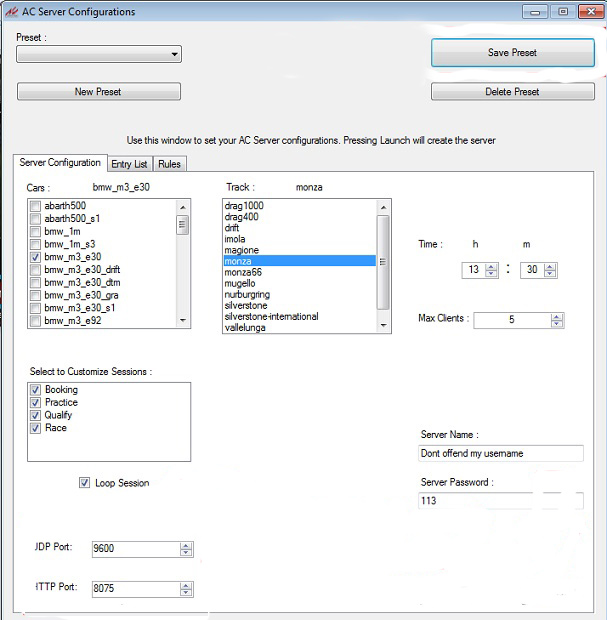607x620 pixels.
Task: Increase the hour value with up arrow
Action: (x=491, y=266)
